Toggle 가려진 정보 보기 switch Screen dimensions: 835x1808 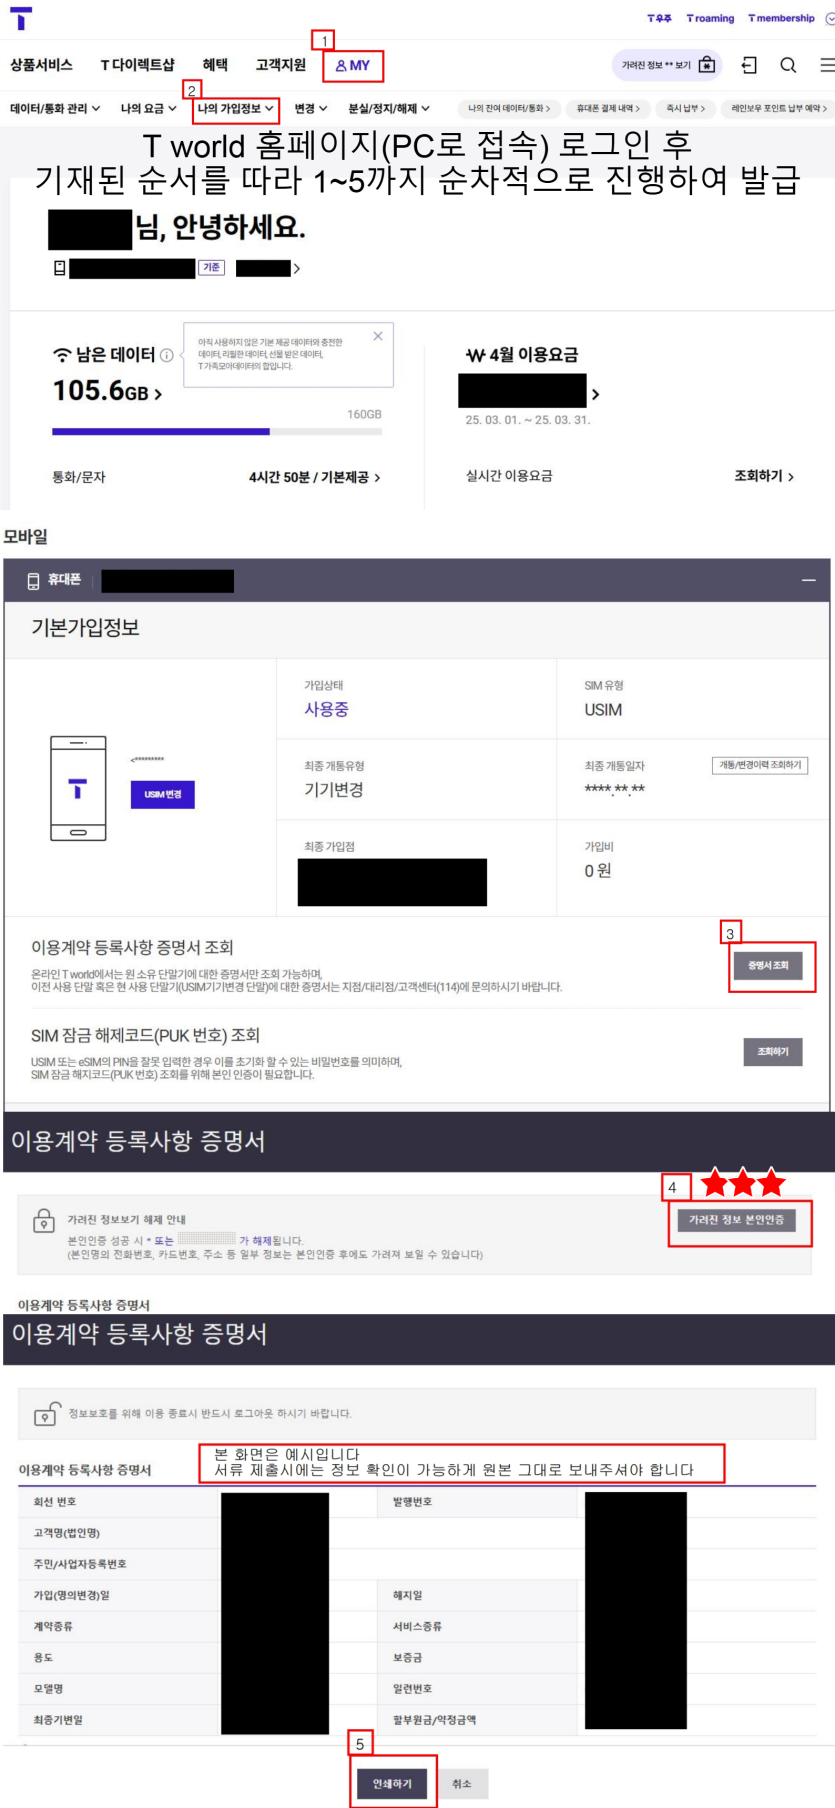point(666,65)
